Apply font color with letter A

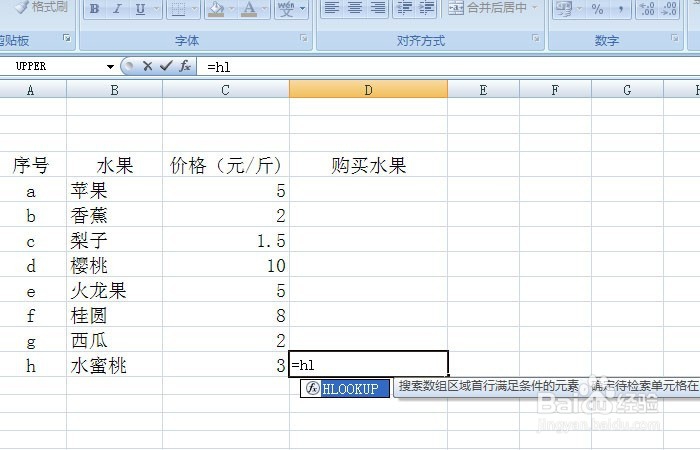pos(249,8)
